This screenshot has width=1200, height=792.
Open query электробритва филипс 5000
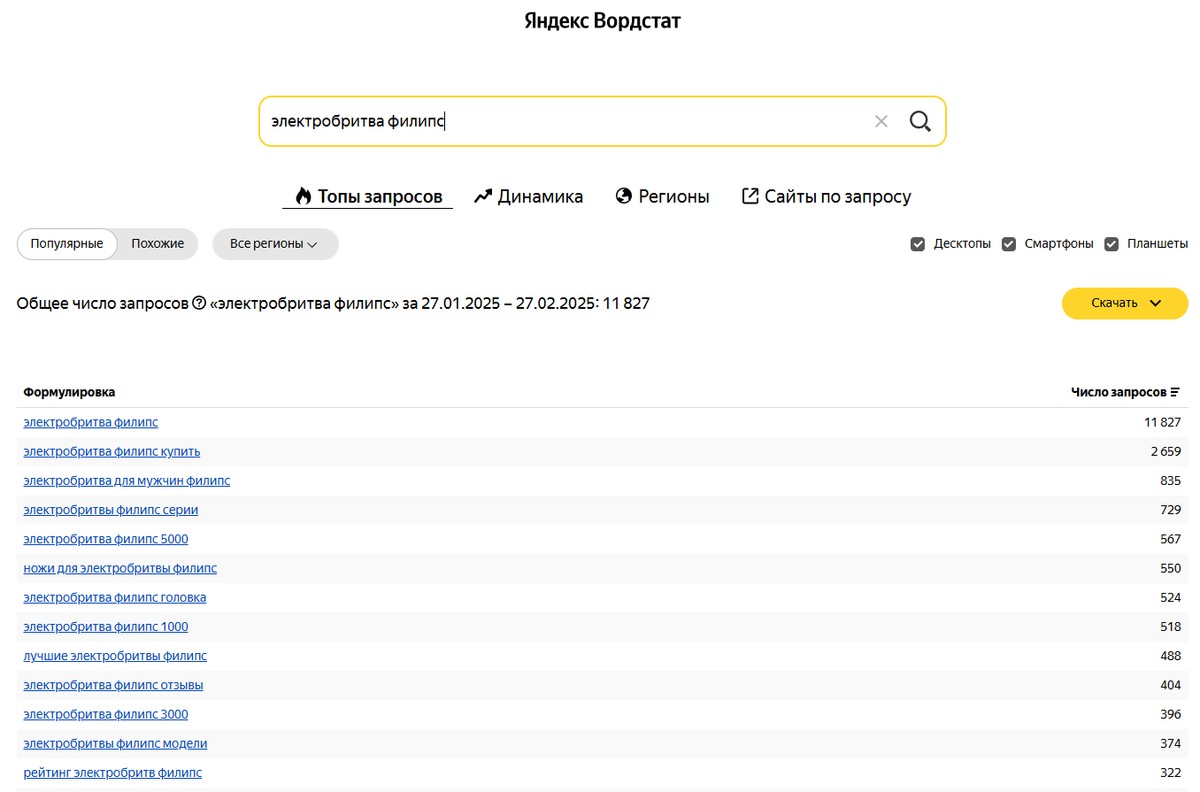tap(106, 539)
